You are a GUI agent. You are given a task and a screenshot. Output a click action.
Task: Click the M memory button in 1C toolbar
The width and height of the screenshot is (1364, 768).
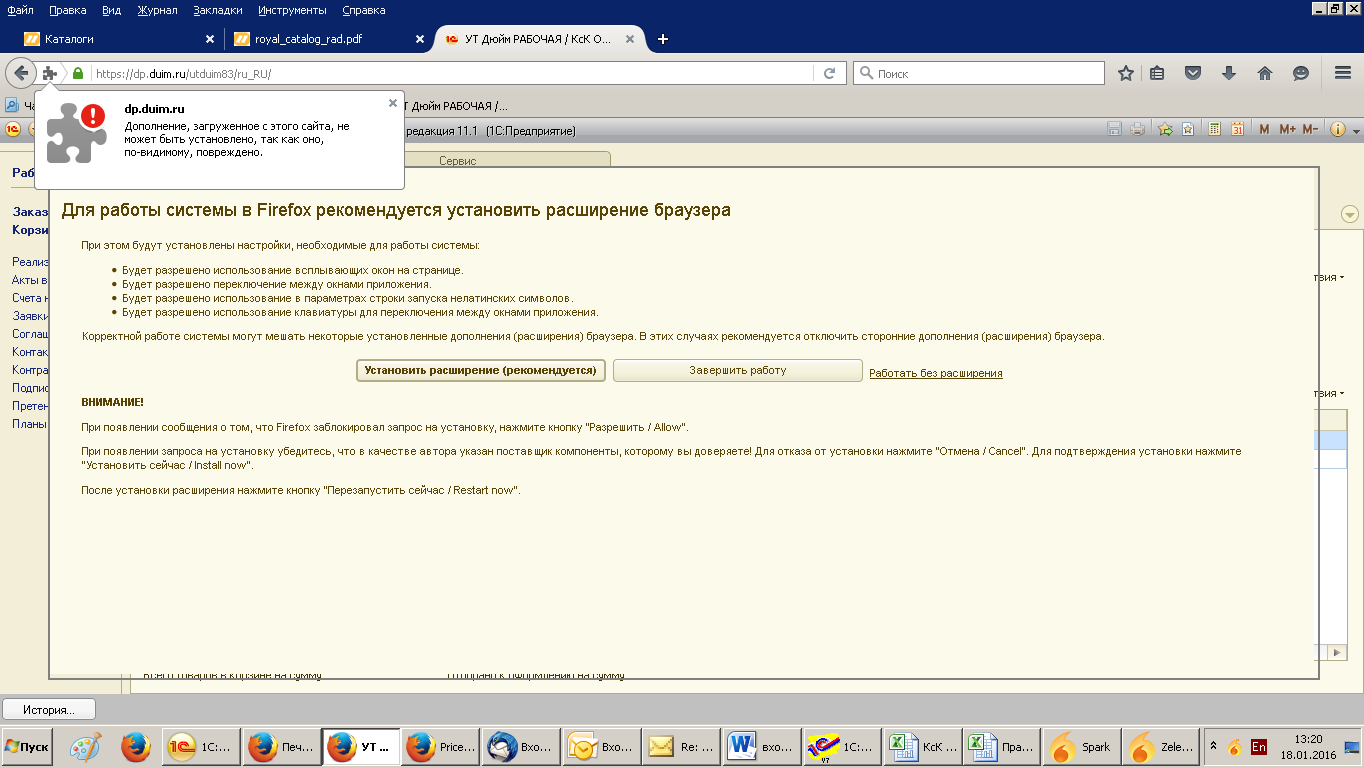coord(1264,129)
